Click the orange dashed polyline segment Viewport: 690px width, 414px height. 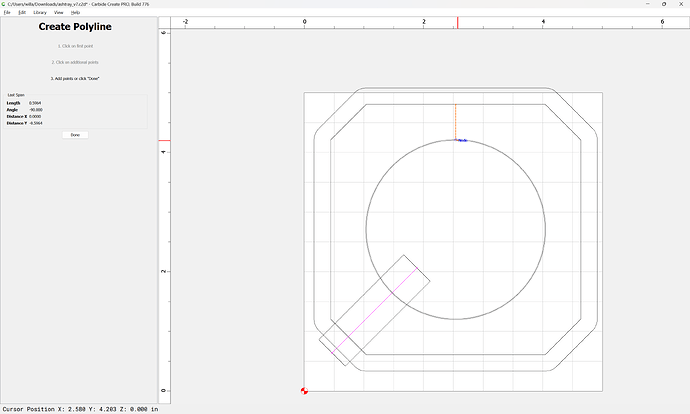pos(456,122)
